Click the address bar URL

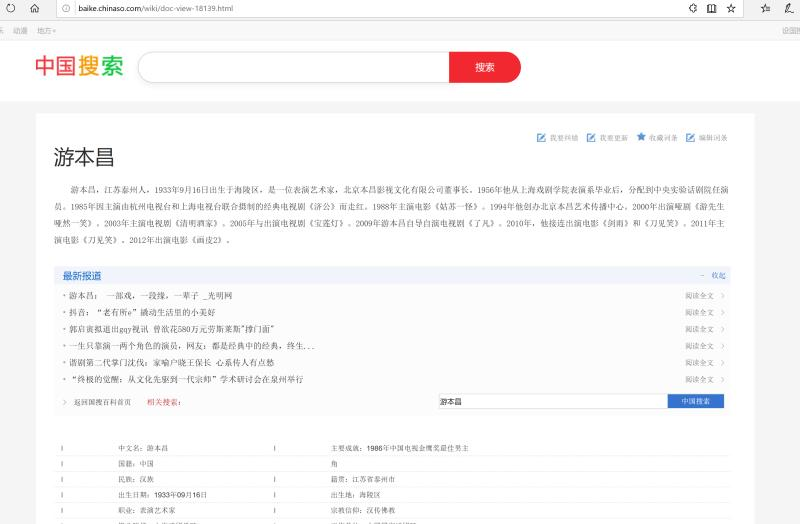click(x=156, y=8)
